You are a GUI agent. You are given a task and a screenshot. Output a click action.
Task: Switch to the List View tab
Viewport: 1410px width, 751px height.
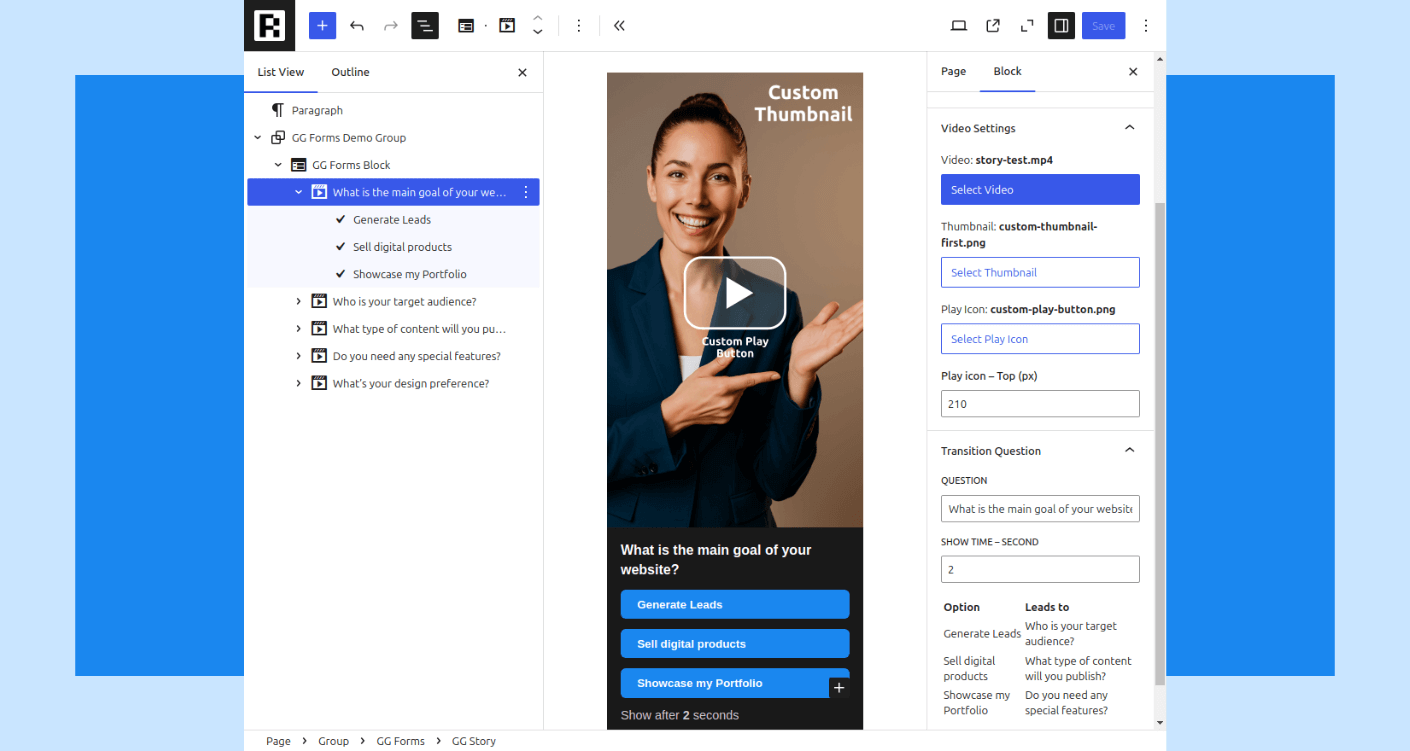[281, 72]
